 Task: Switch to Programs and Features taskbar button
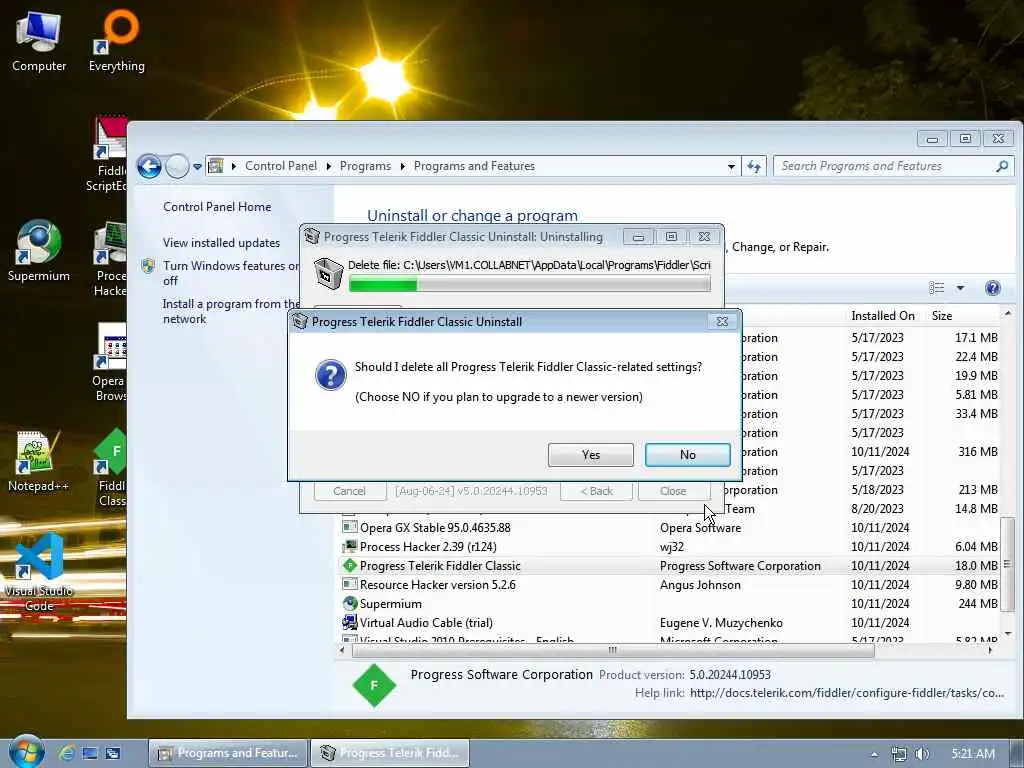[228, 753]
